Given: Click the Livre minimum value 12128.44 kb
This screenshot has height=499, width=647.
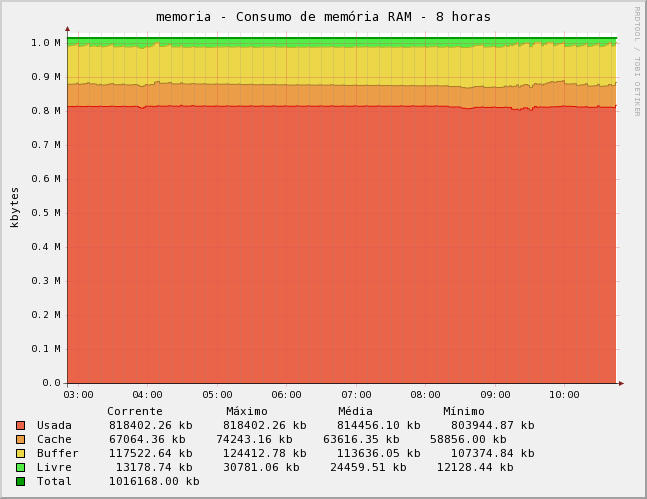Looking at the screenshot, I should tap(475, 468).
